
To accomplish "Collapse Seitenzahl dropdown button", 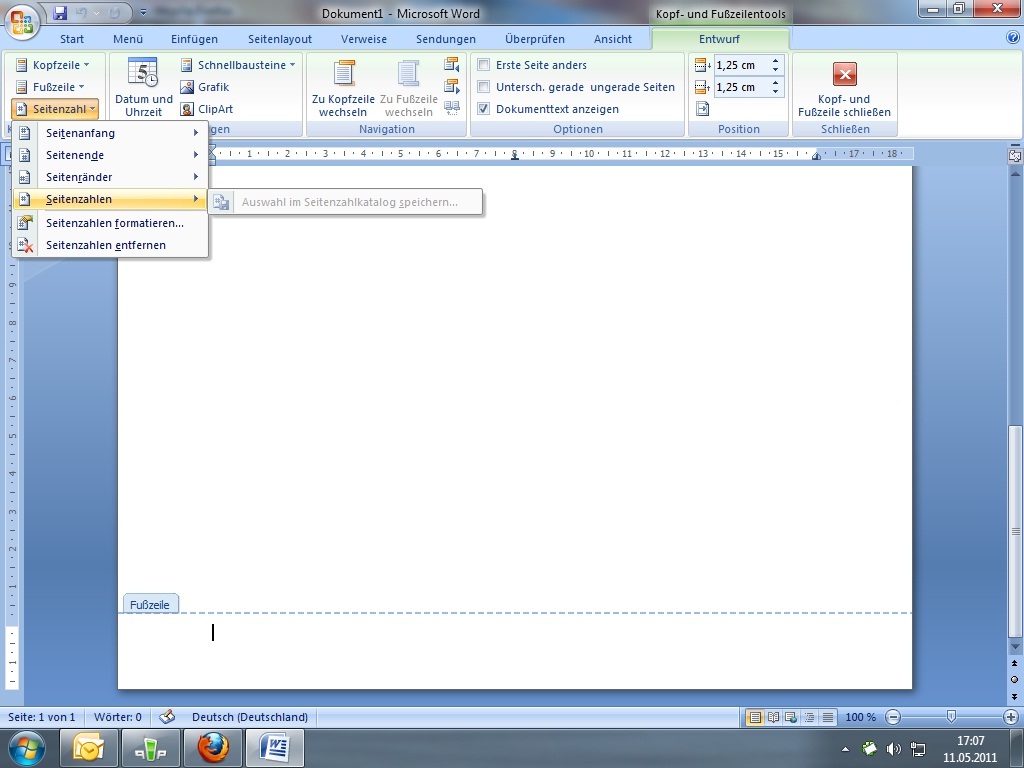I will [x=55, y=109].
